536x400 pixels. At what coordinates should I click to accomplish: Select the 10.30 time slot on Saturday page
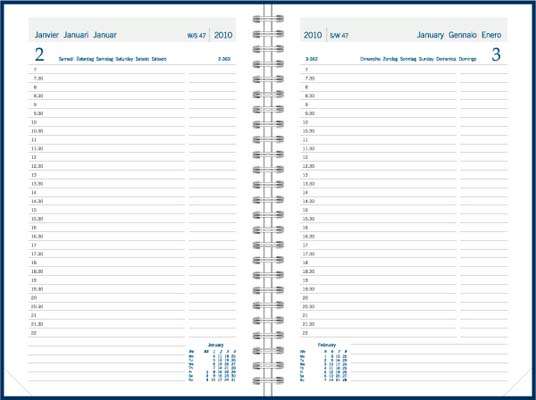(107, 131)
